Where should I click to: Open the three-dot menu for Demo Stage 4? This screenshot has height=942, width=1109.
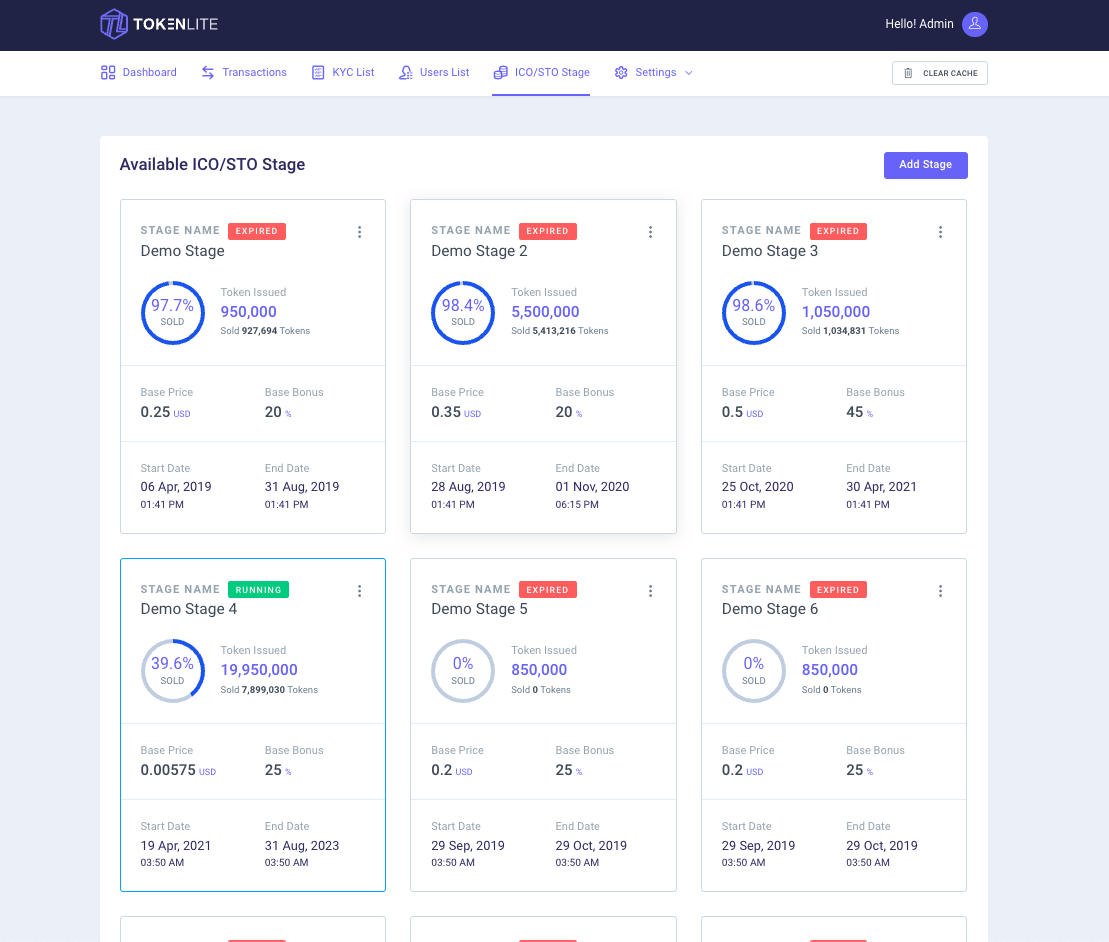(359, 591)
